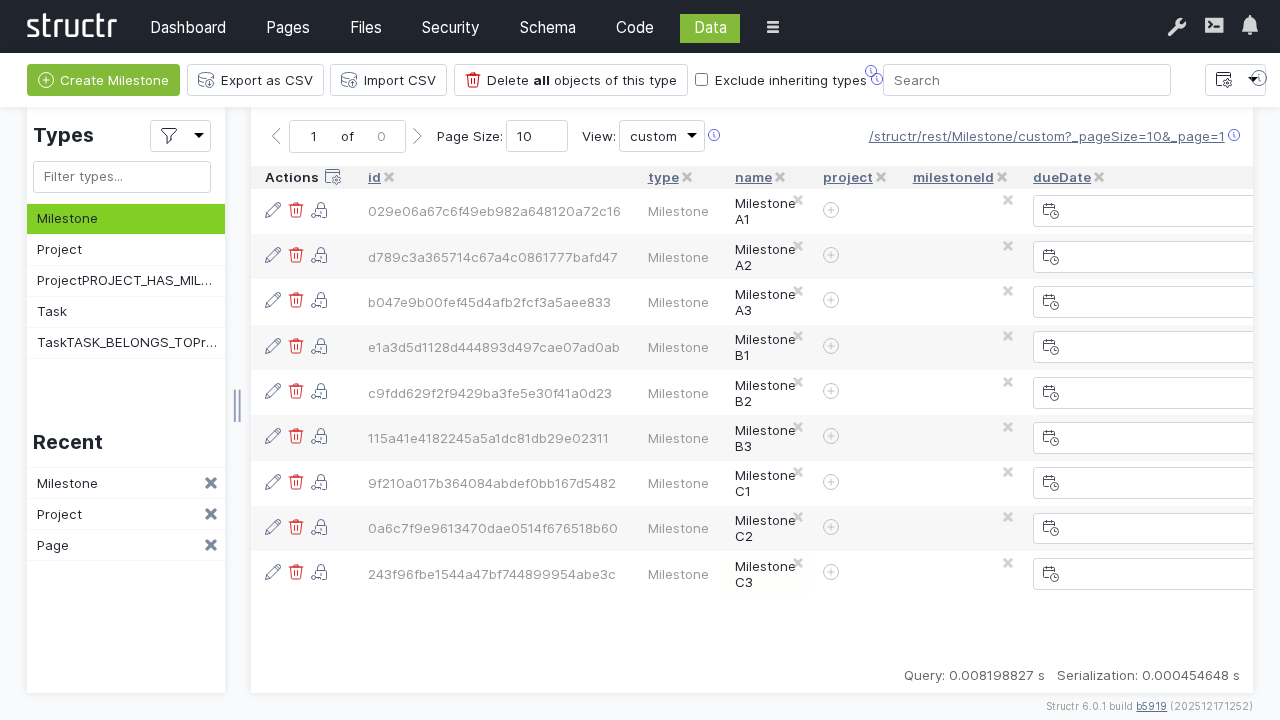Add project to Milestone B1 row
Screen dimensions: 1280x720
pos(831,346)
